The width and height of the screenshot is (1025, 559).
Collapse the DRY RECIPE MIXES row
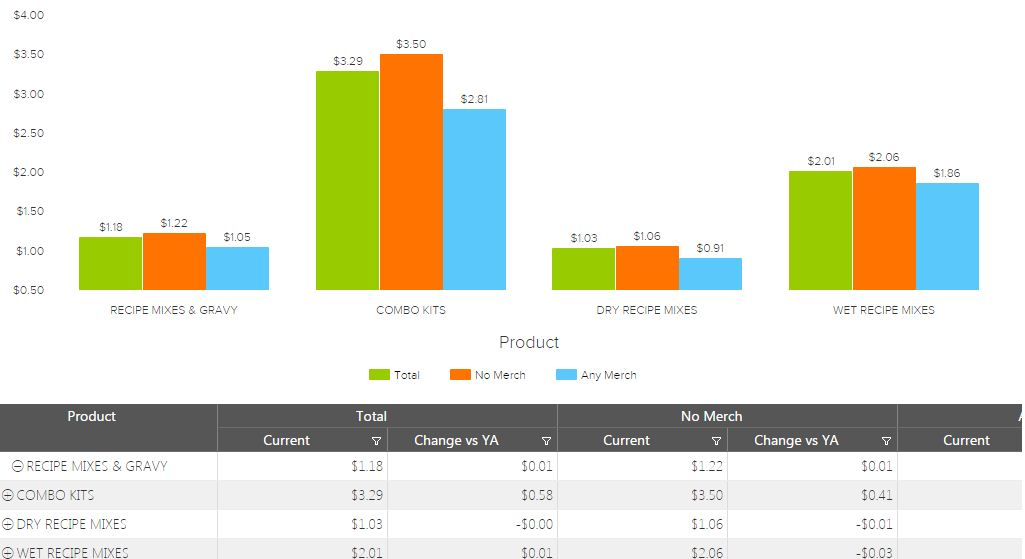click(8, 525)
